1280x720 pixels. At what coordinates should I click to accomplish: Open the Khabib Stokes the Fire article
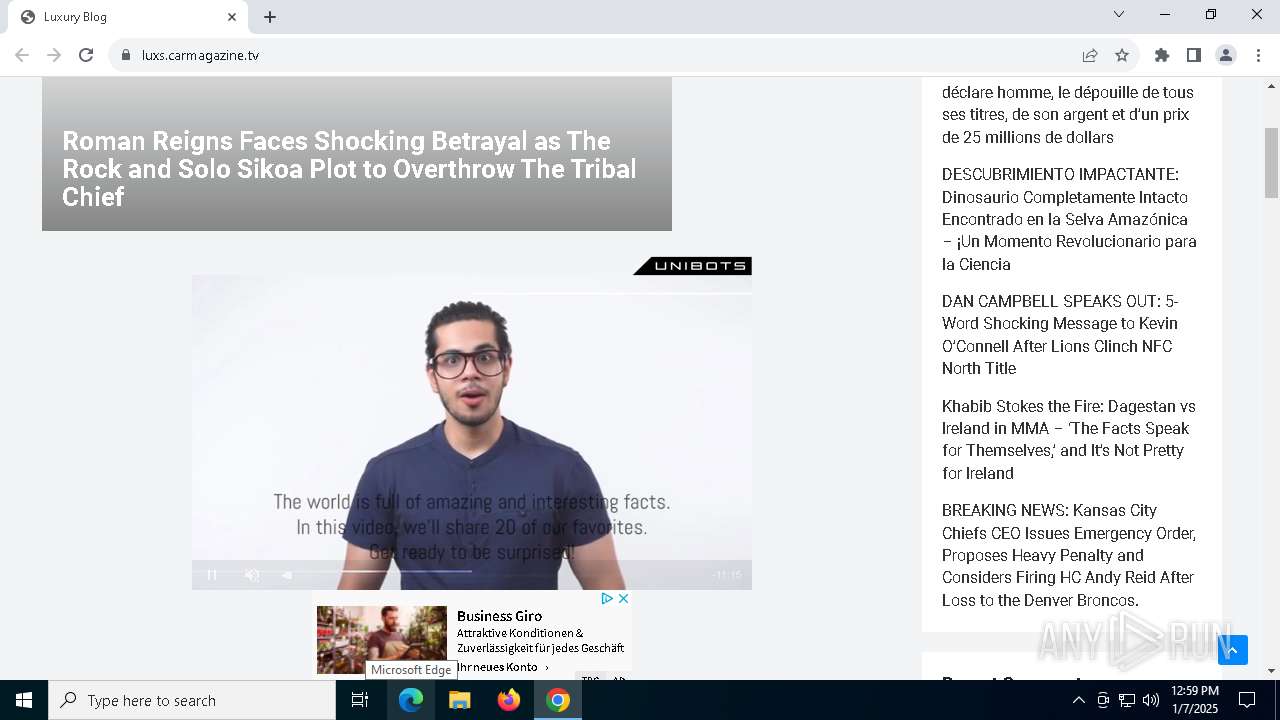(x=1068, y=440)
